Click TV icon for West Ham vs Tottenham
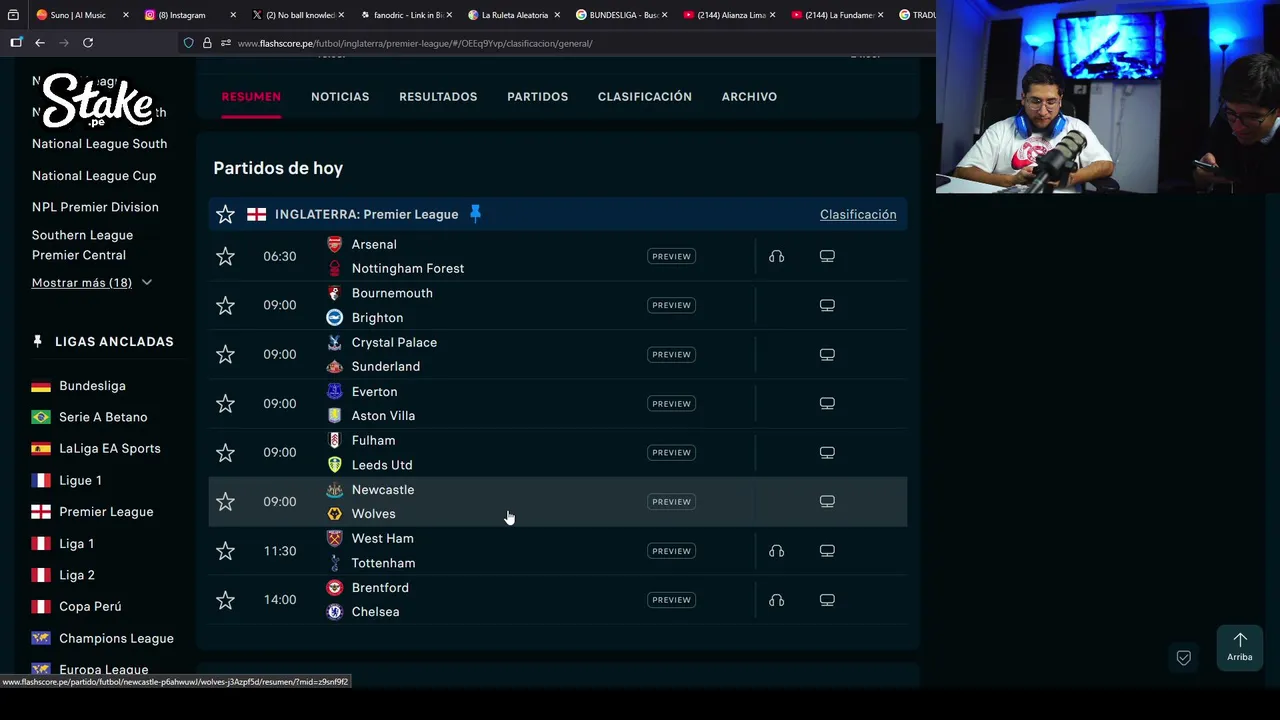Screen dimensions: 1280x720 coord(827,550)
